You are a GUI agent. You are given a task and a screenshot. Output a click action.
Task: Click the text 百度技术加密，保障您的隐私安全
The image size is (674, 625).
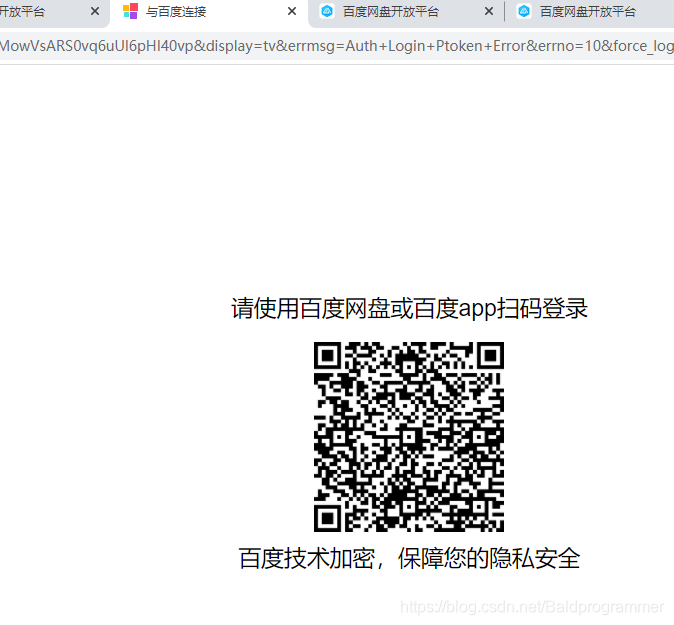pyautogui.click(x=409, y=558)
